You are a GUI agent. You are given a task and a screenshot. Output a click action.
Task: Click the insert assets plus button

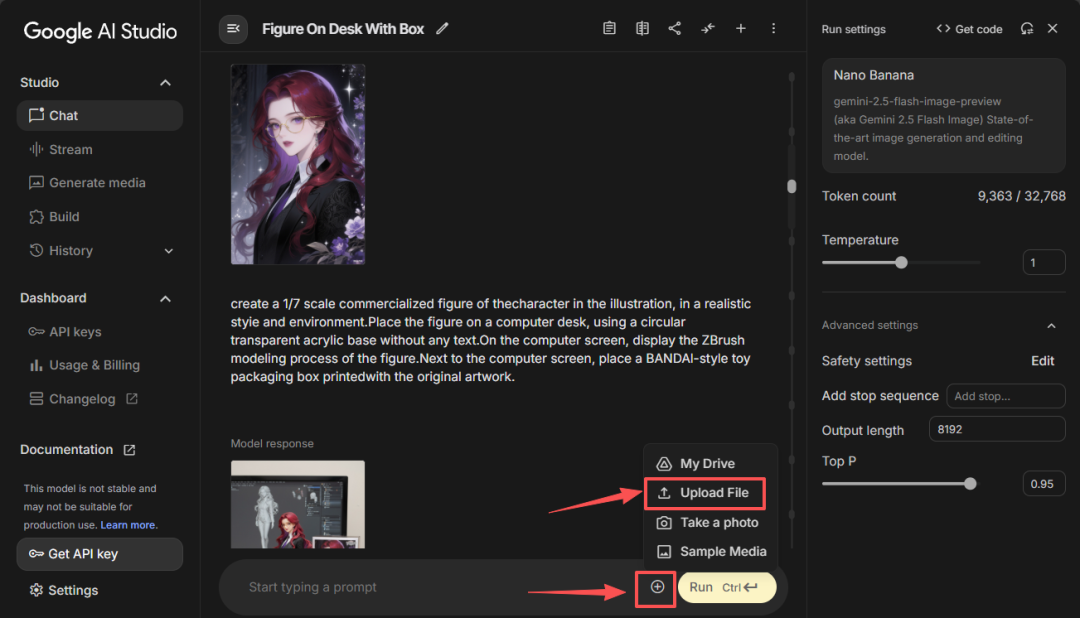657,587
